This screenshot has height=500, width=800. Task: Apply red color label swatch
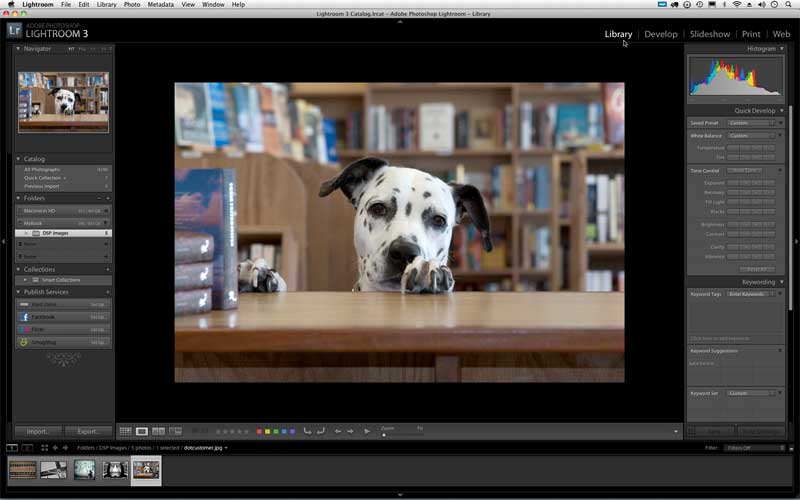tap(259, 431)
